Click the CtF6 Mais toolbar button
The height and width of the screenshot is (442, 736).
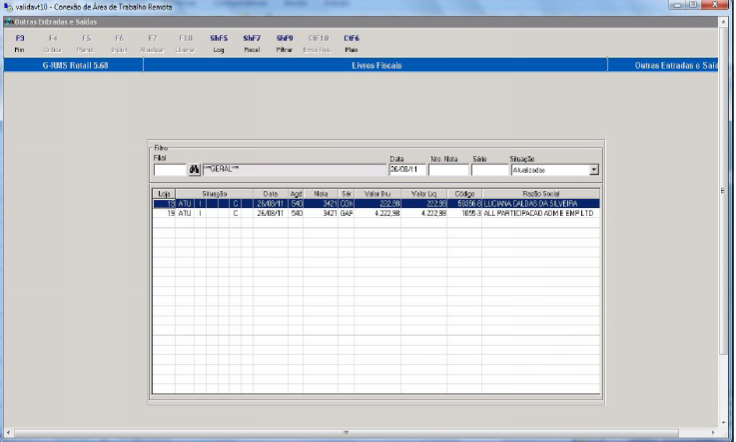351,44
